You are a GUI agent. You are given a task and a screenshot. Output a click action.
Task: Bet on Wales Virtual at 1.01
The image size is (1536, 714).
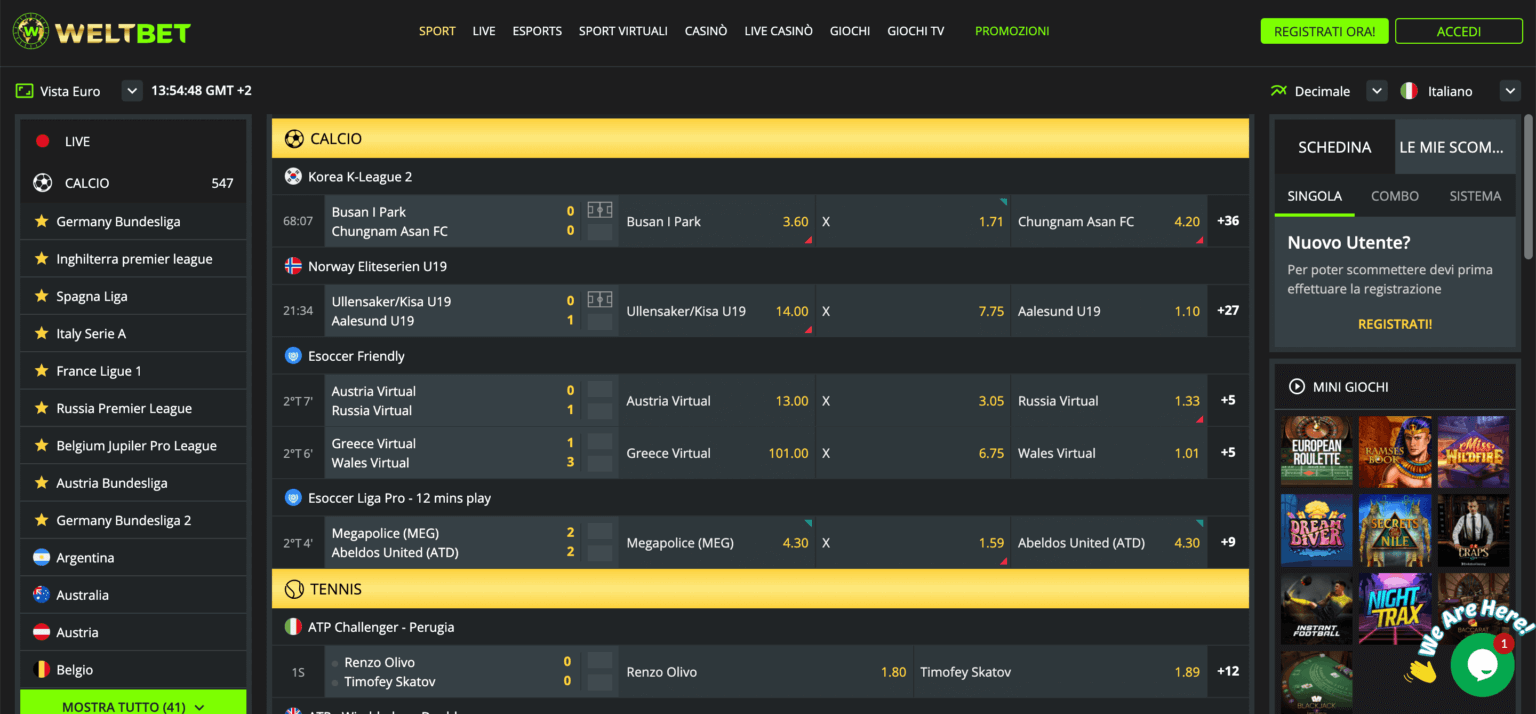pos(1108,453)
